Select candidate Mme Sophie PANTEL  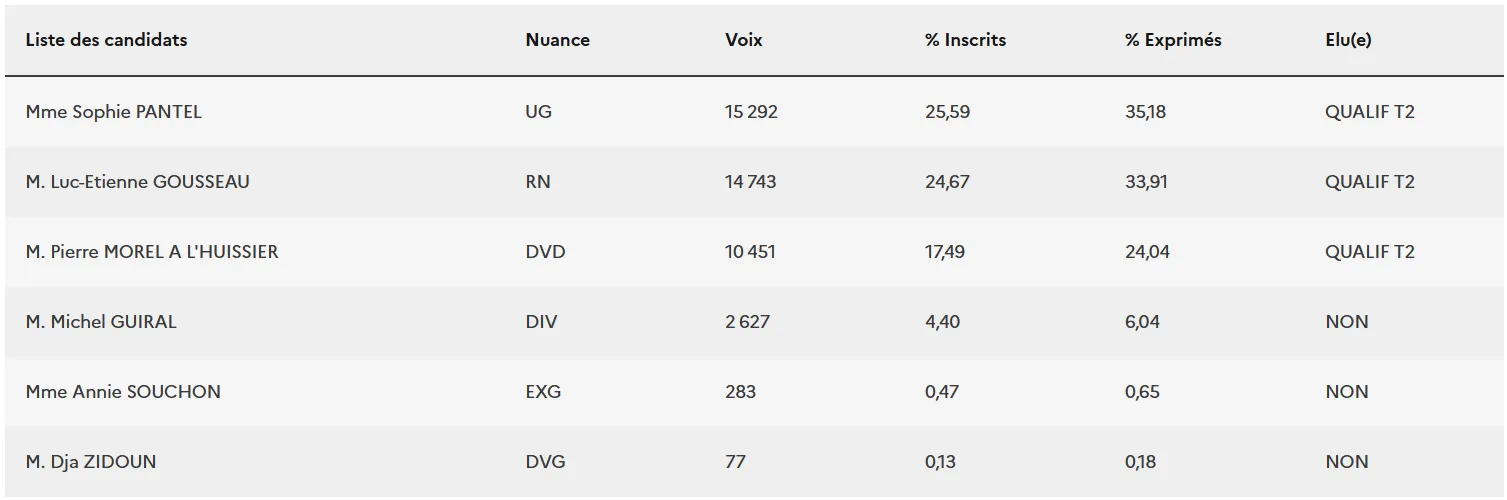113,112
